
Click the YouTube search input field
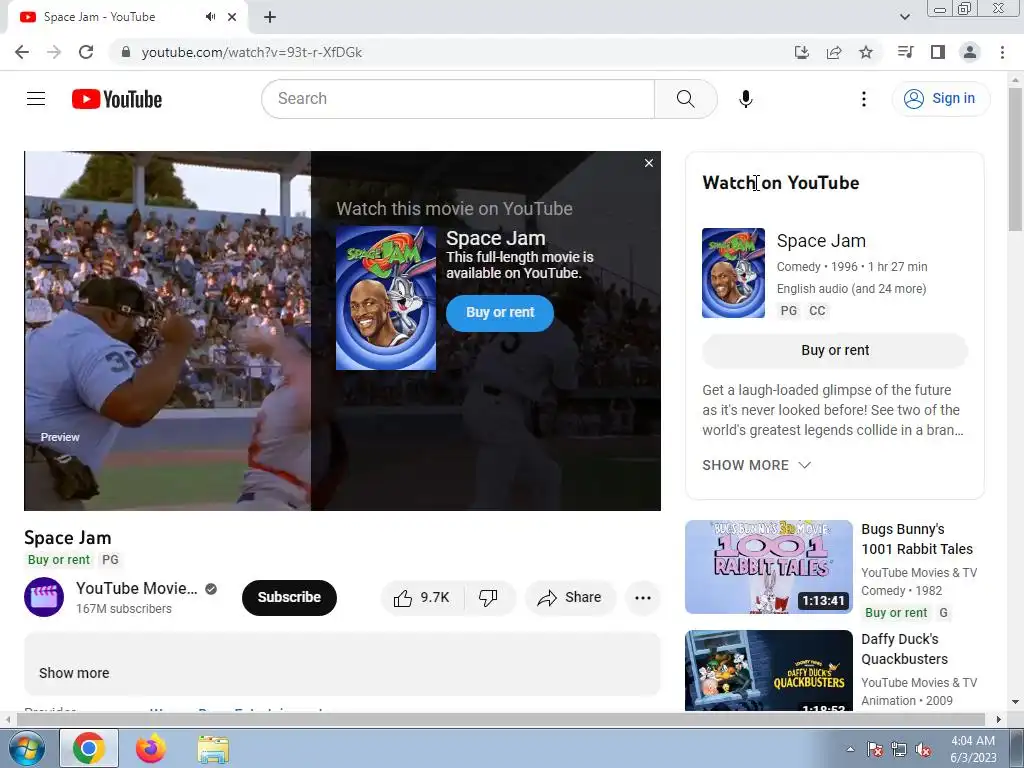point(458,99)
